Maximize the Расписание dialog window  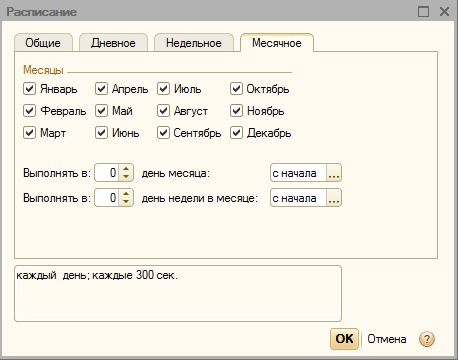tap(423, 12)
